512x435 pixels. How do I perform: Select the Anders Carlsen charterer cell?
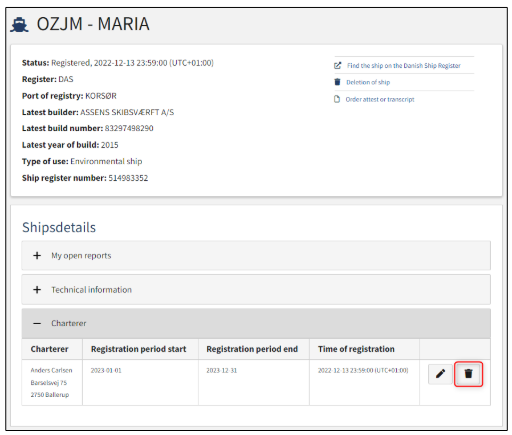(x=52, y=382)
